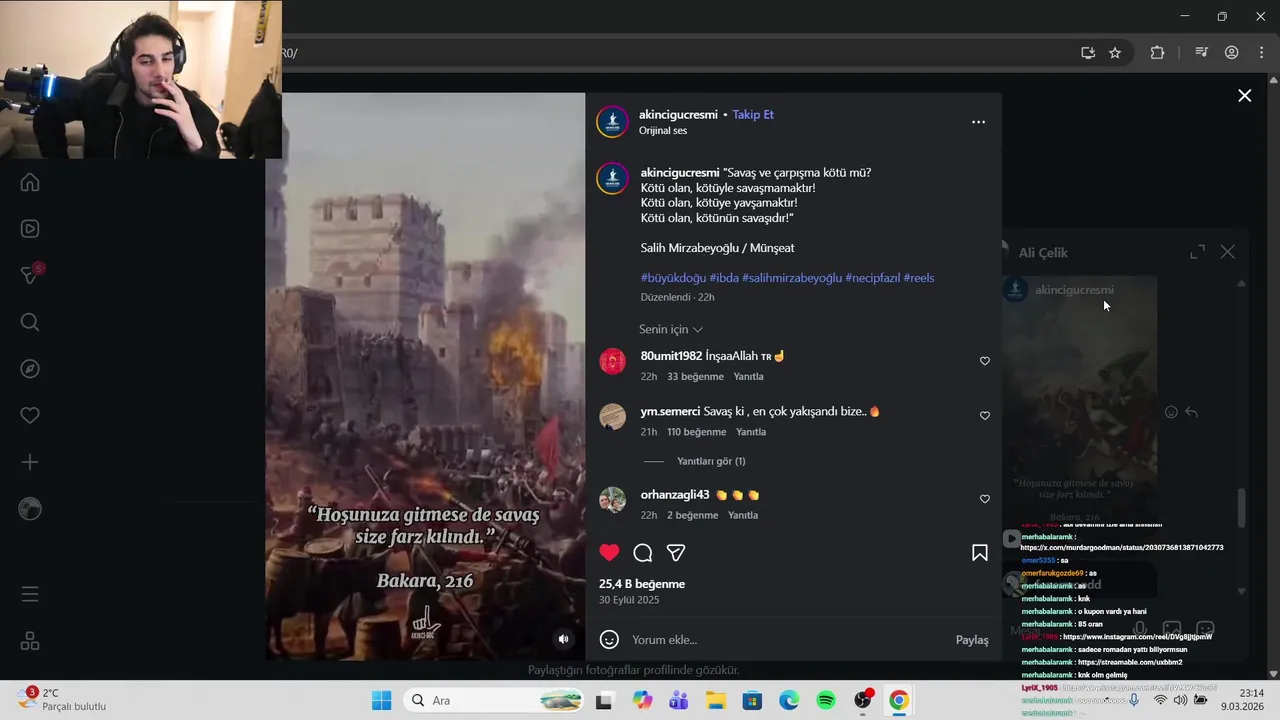The image size is (1280, 720).
Task: Open Explore compass icon in the sidebar
Action: click(30, 369)
